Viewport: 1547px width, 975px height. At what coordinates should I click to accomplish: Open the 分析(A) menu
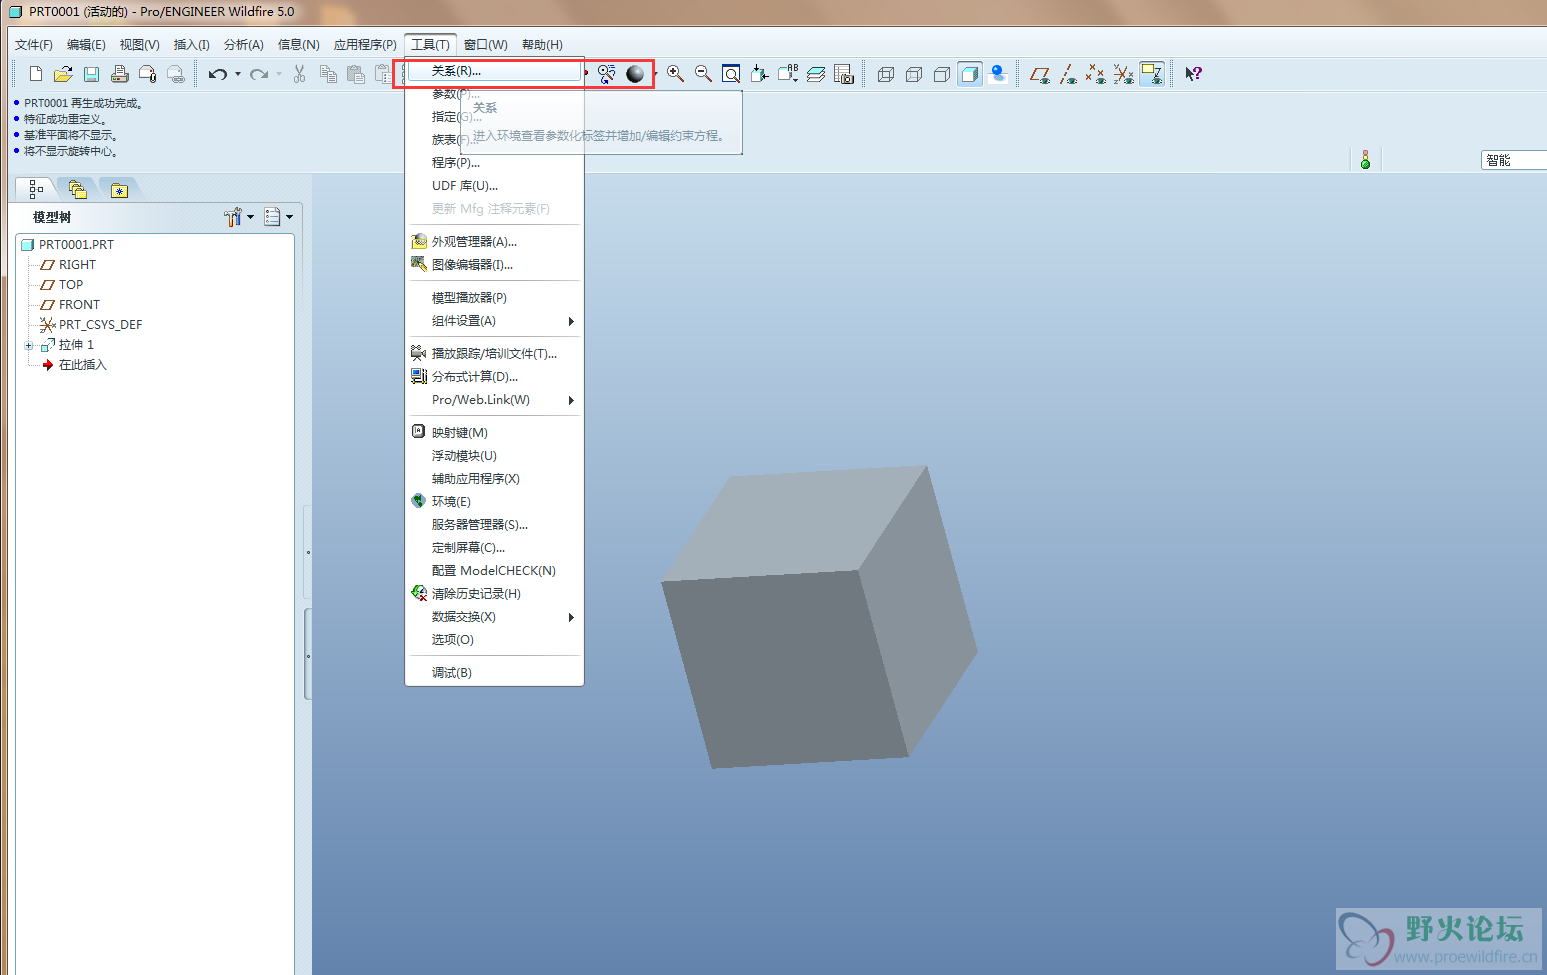244,45
